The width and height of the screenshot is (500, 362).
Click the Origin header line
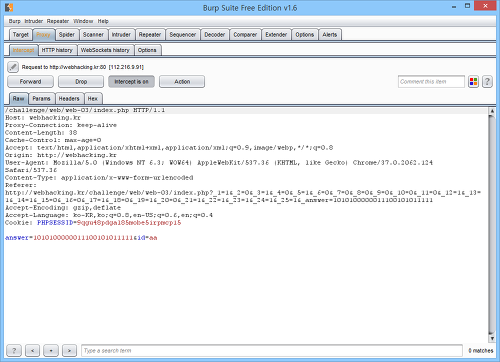click(61, 155)
